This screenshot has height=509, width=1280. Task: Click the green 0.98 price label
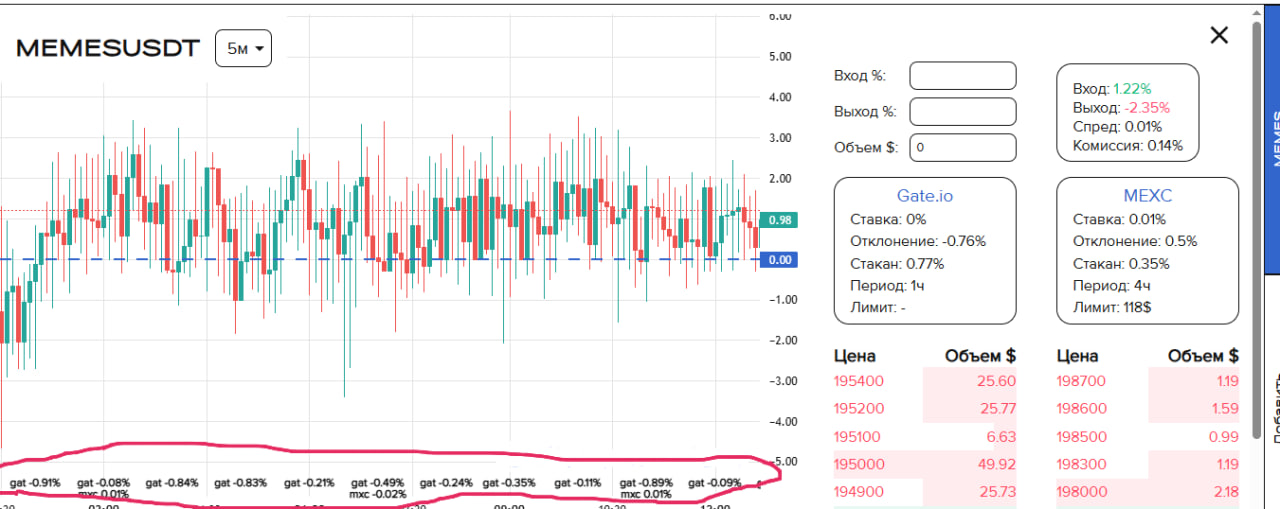(x=779, y=220)
